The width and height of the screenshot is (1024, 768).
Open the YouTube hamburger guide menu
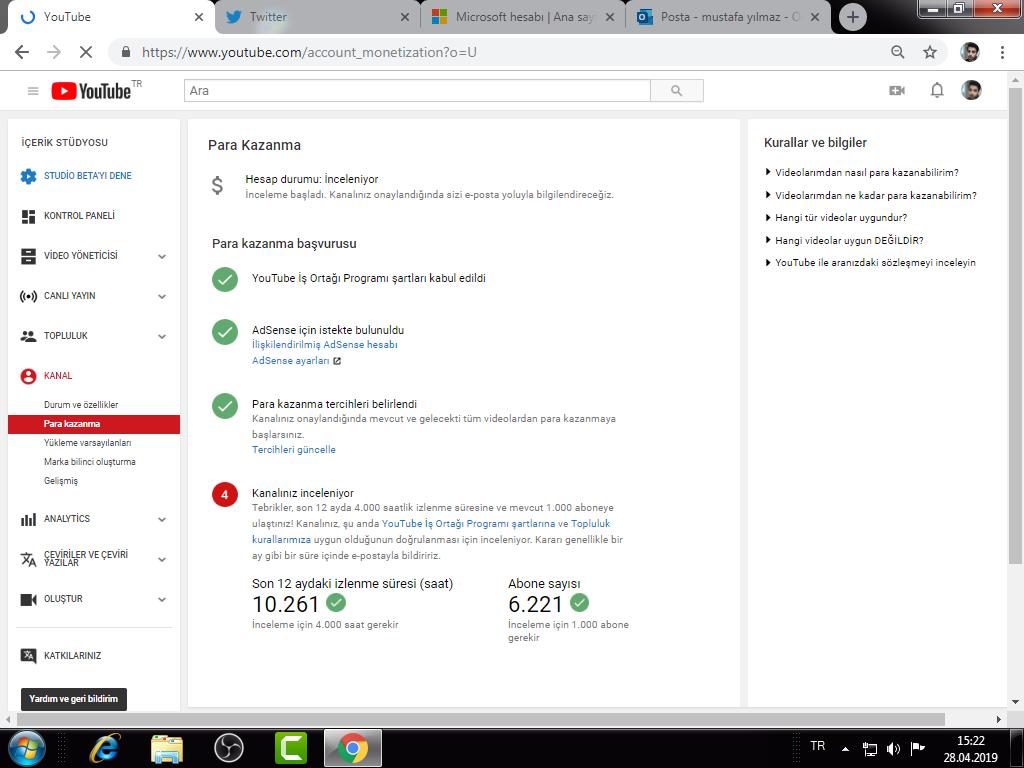tap(33, 91)
